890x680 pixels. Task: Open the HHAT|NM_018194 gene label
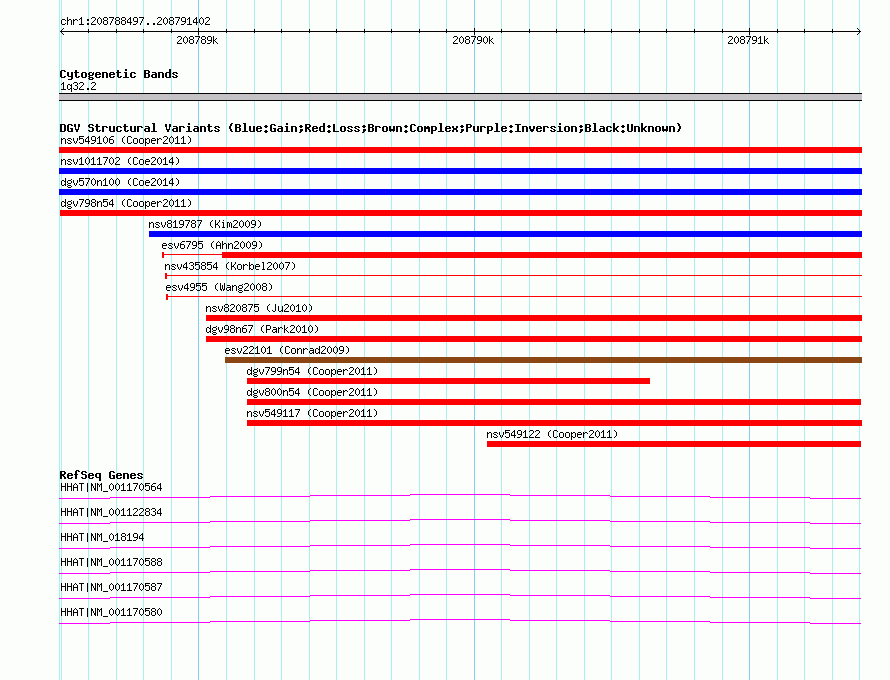click(x=102, y=538)
